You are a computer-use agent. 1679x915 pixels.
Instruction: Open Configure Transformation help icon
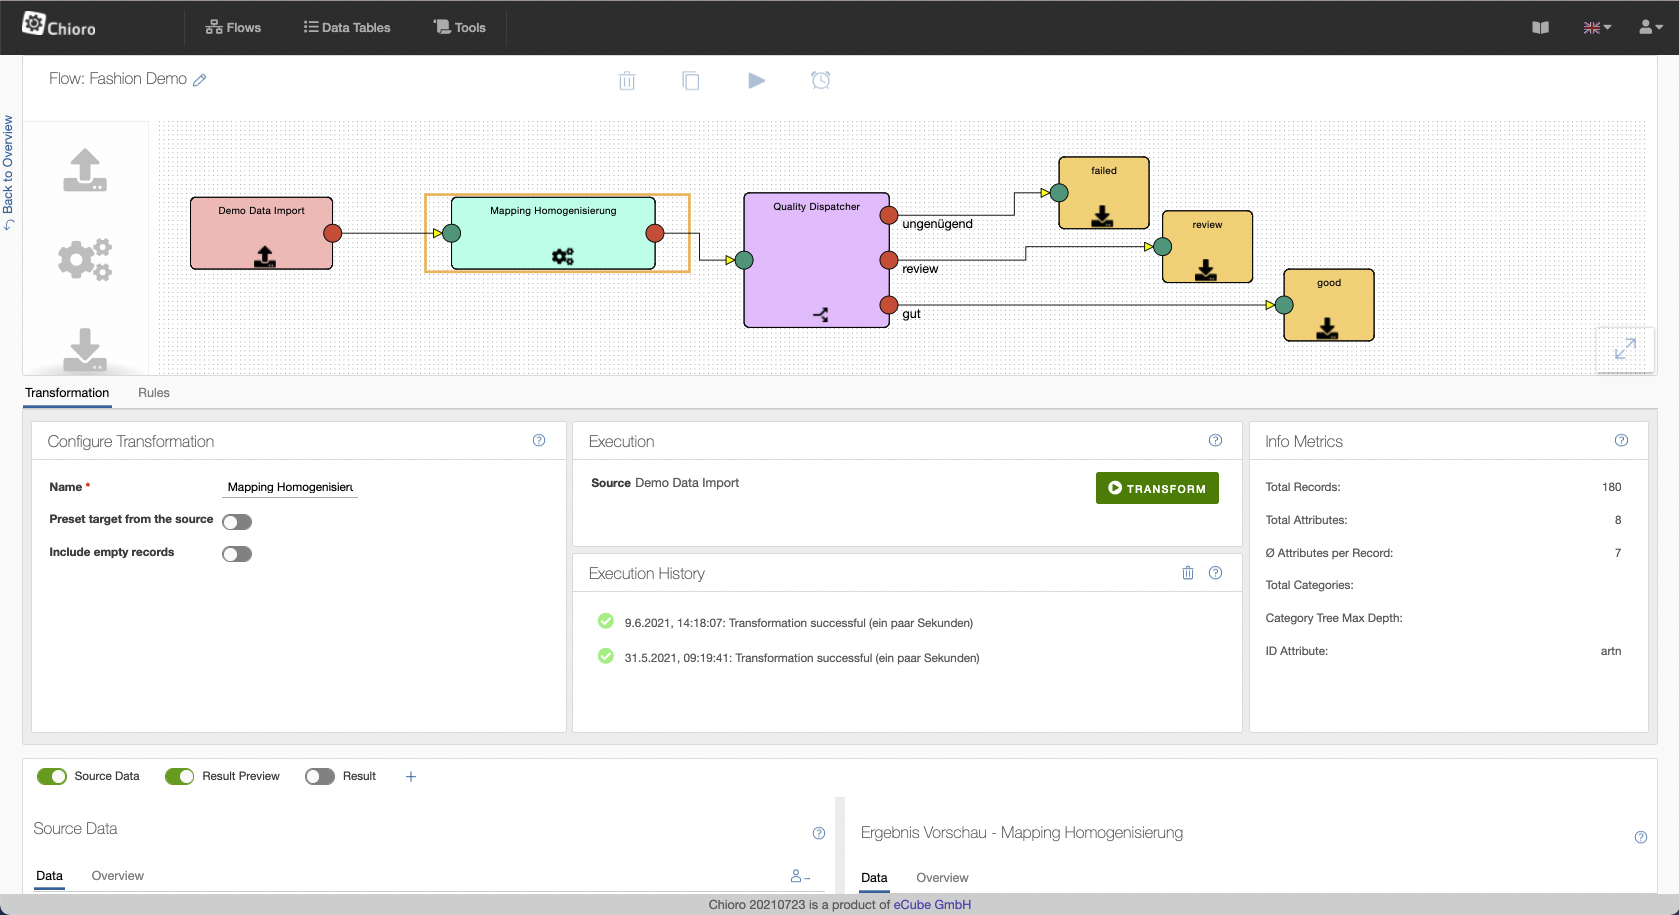(x=539, y=441)
